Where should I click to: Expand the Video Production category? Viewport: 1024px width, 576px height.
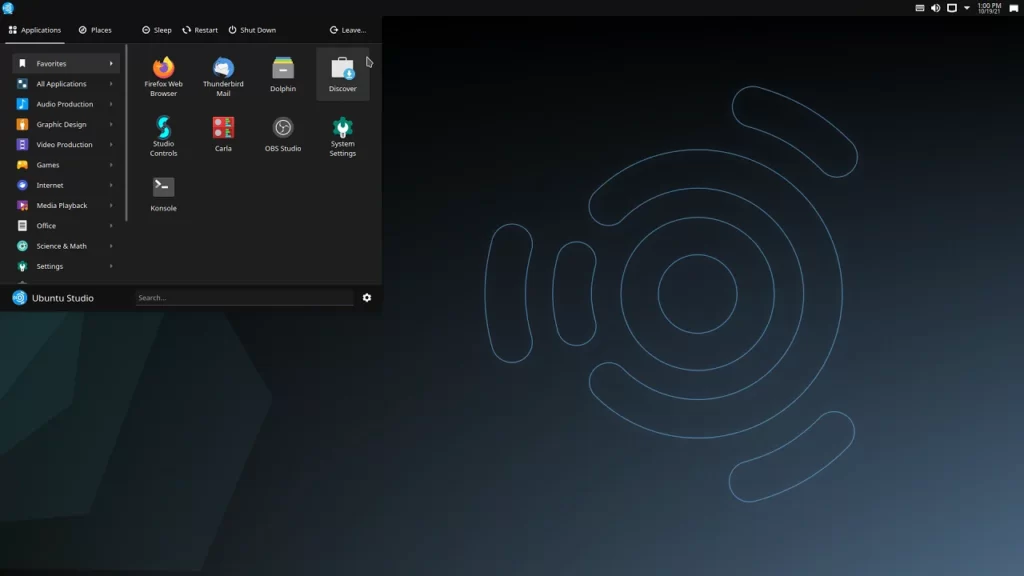(65, 145)
